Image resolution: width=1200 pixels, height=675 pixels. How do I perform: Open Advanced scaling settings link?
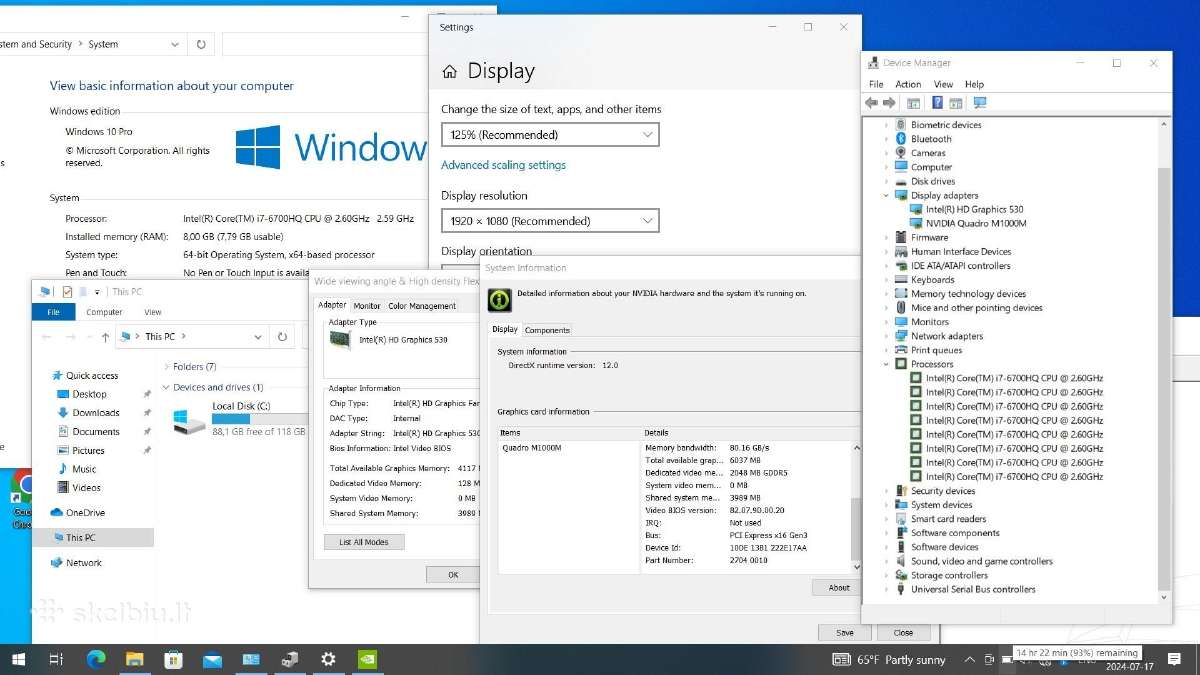pyautogui.click(x=503, y=165)
